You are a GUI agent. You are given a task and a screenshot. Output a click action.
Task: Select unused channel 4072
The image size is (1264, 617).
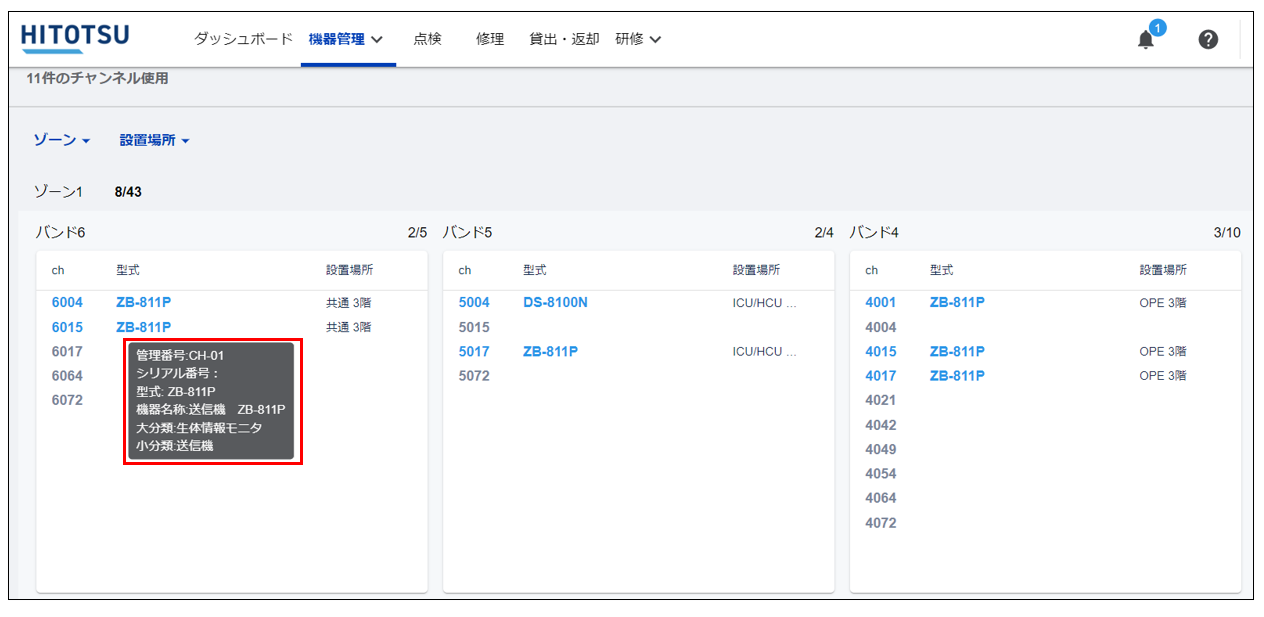pyautogui.click(x=881, y=523)
